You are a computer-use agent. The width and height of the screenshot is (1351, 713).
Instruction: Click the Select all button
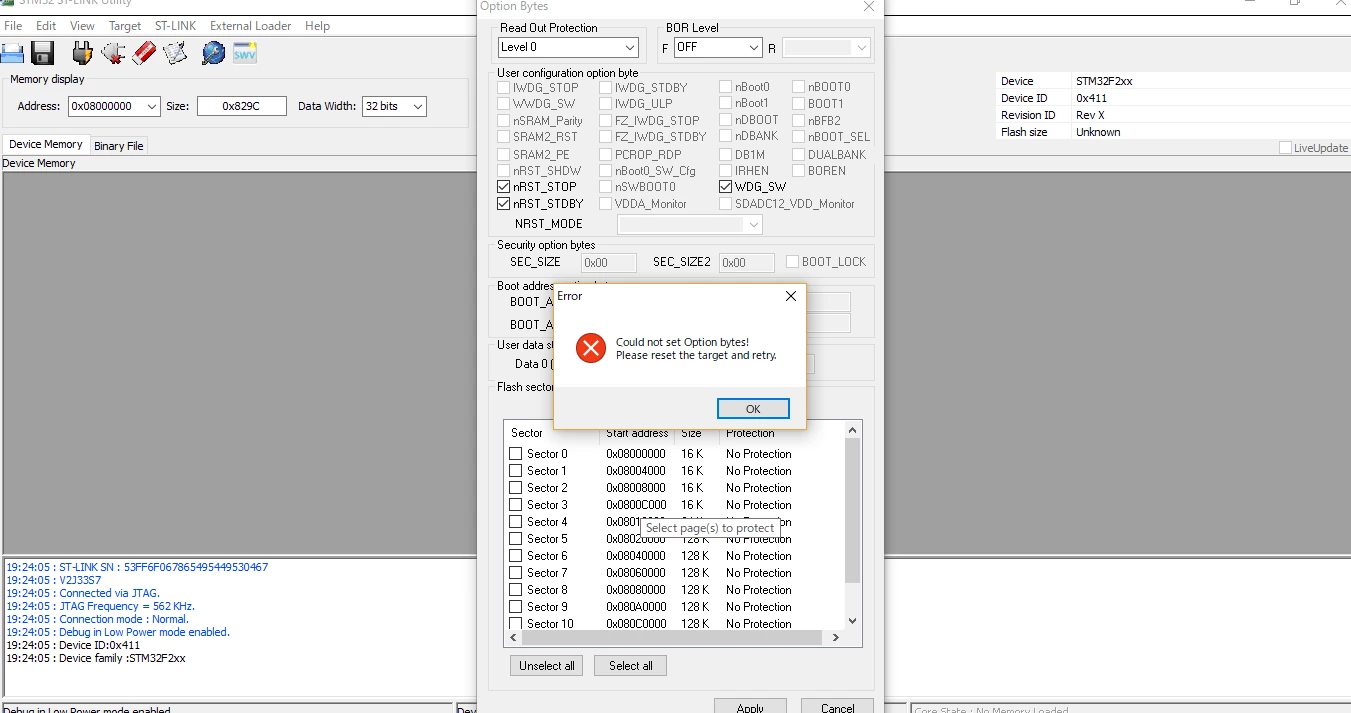point(631,666)
